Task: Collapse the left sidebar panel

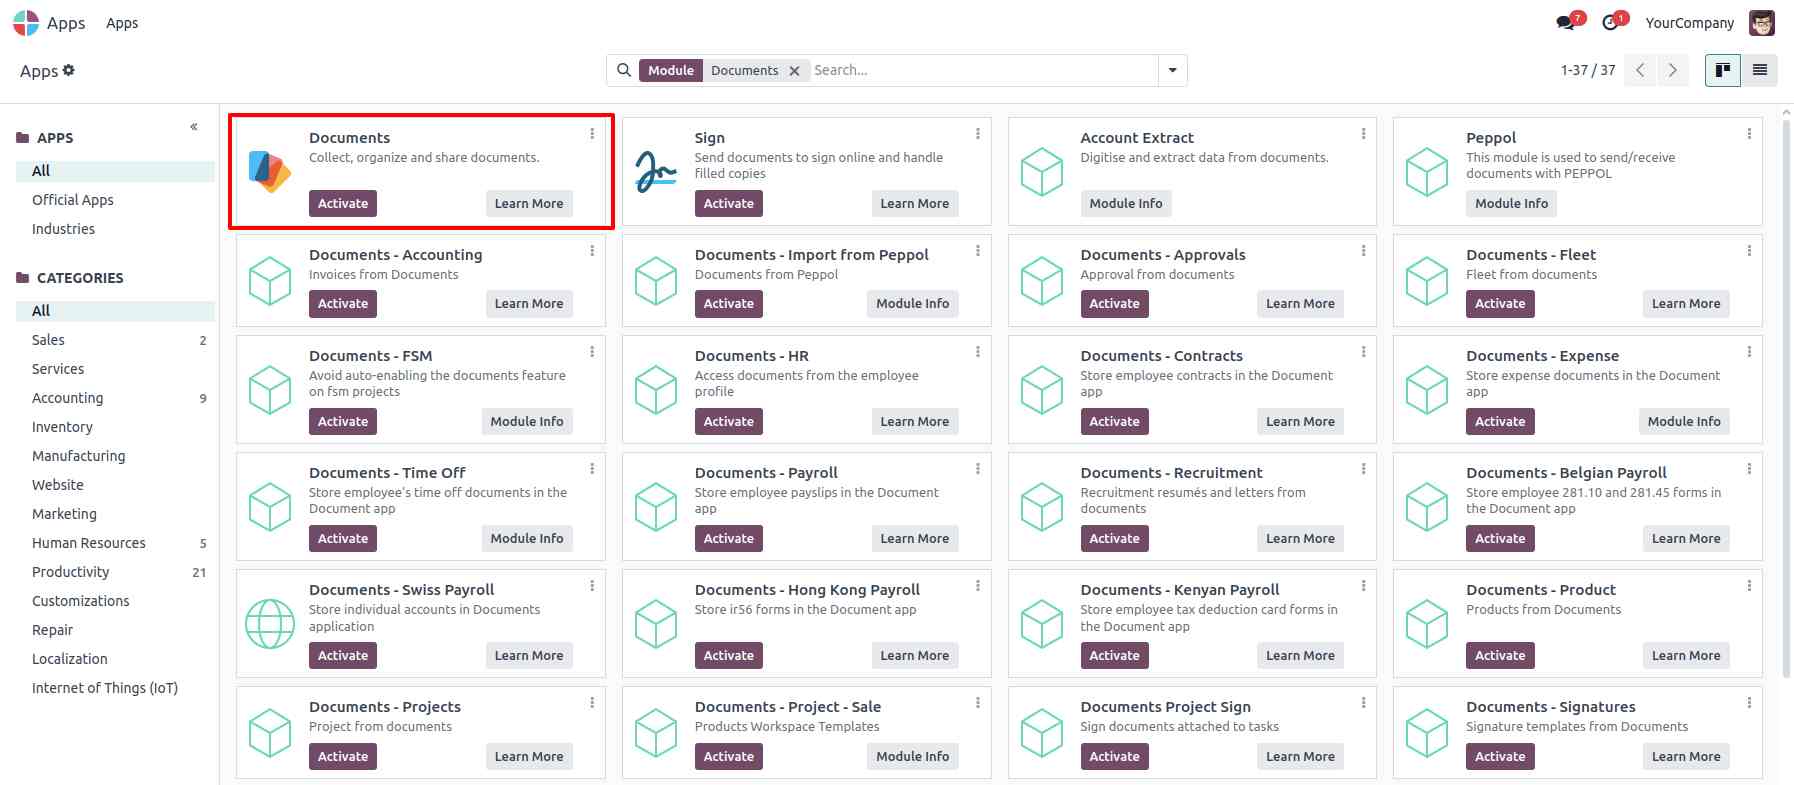Action: click(x=194, y=127)
